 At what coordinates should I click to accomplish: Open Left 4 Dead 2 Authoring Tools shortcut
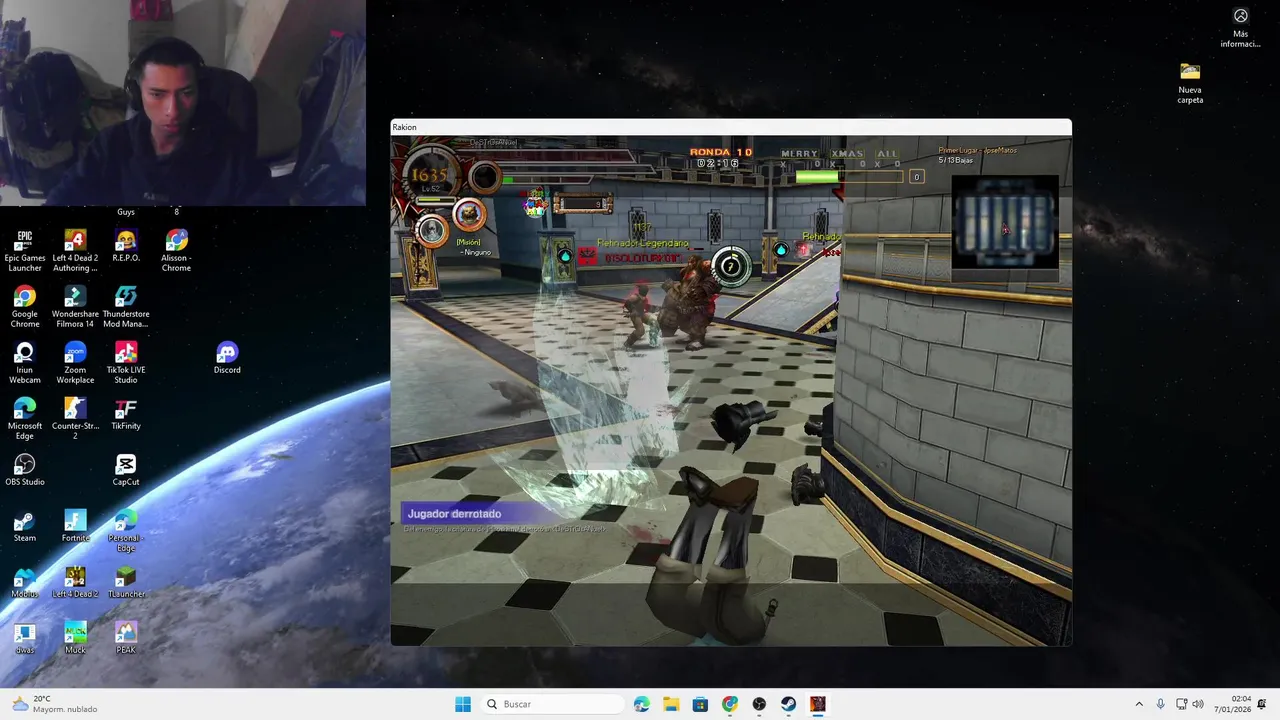(75, 251)
